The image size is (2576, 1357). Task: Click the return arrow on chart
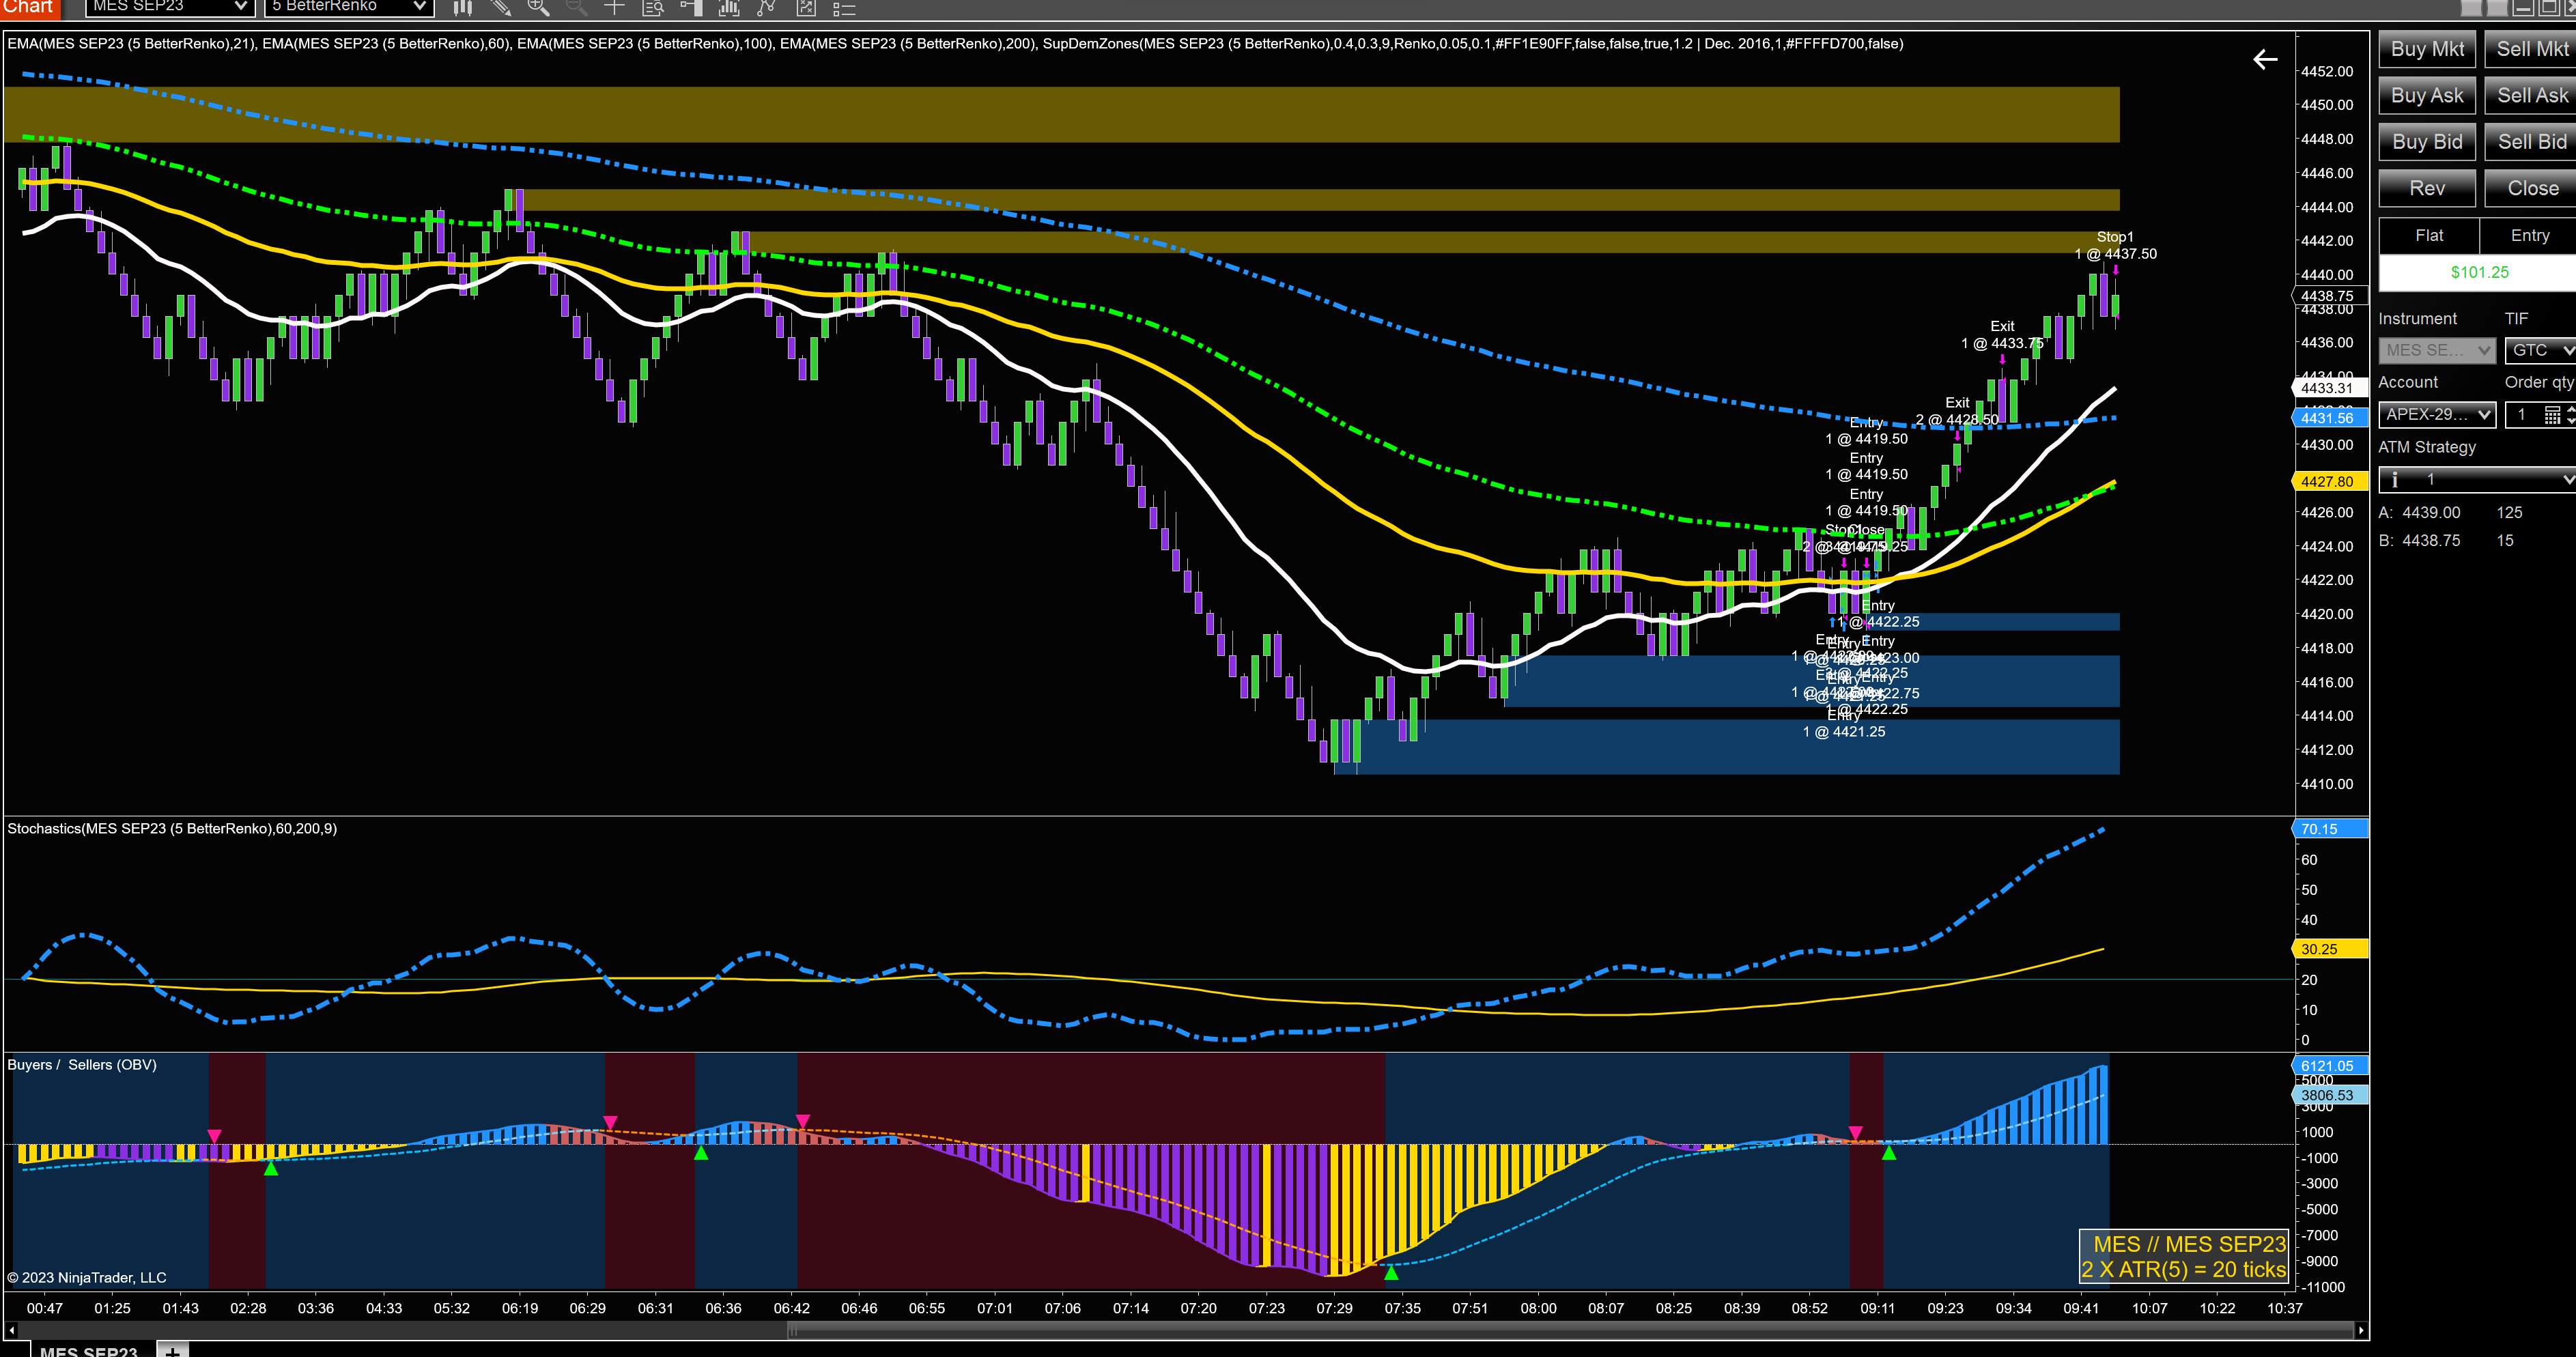pos(2265,60)
